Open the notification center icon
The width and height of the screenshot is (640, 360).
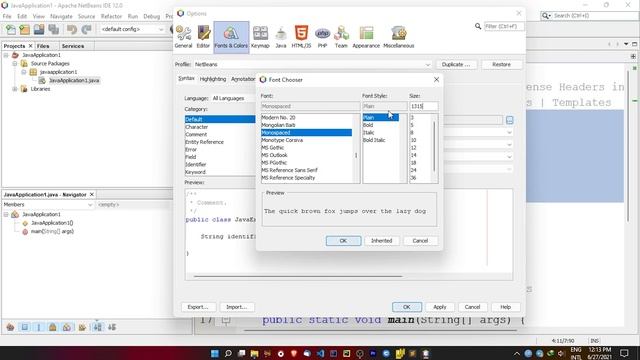click(624, 353)
